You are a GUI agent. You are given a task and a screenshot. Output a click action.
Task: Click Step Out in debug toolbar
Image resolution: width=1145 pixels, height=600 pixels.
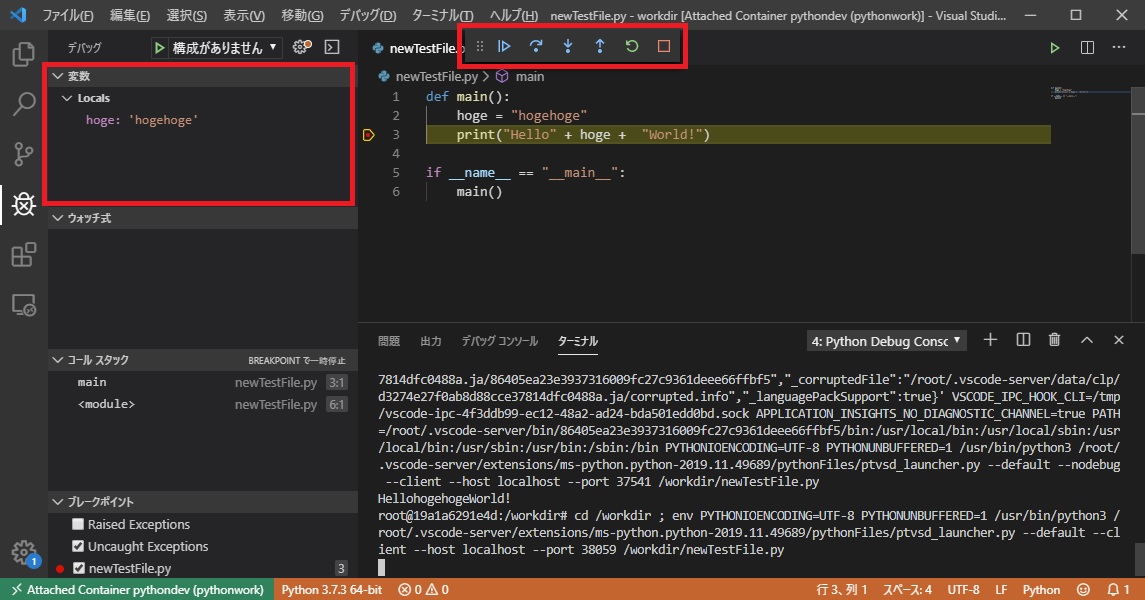(x=600, y=46)
